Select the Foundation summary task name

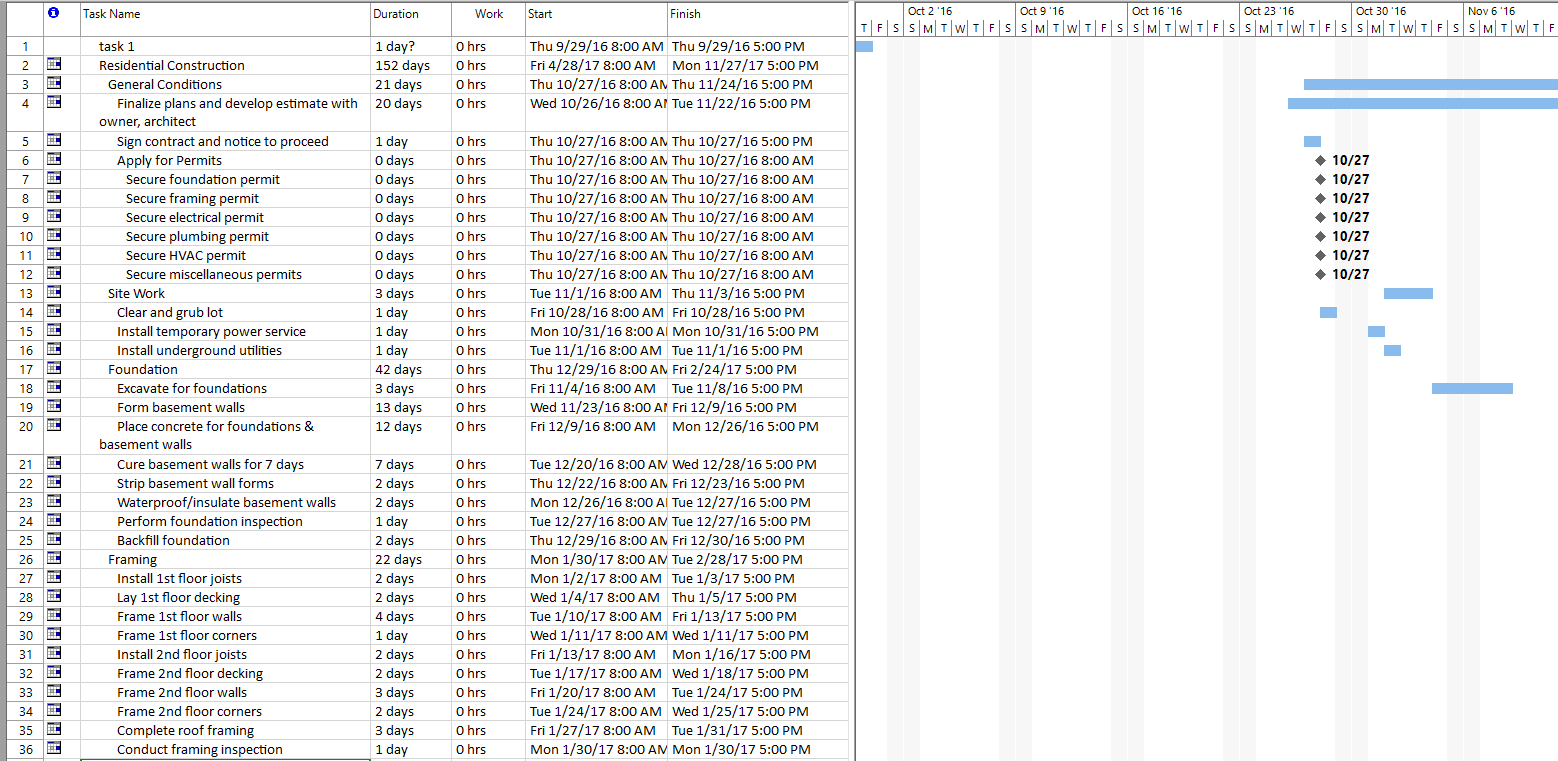(x=143, y=369)
